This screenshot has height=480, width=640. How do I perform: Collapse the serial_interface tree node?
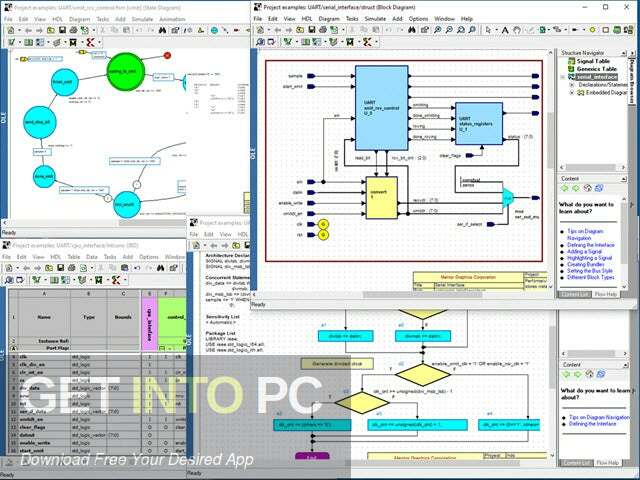pos(563,77)
